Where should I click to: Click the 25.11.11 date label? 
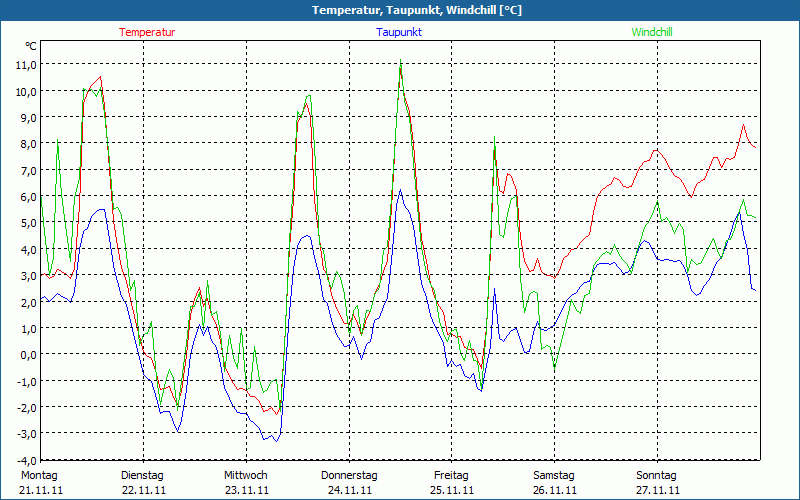[x=452, y=490]
